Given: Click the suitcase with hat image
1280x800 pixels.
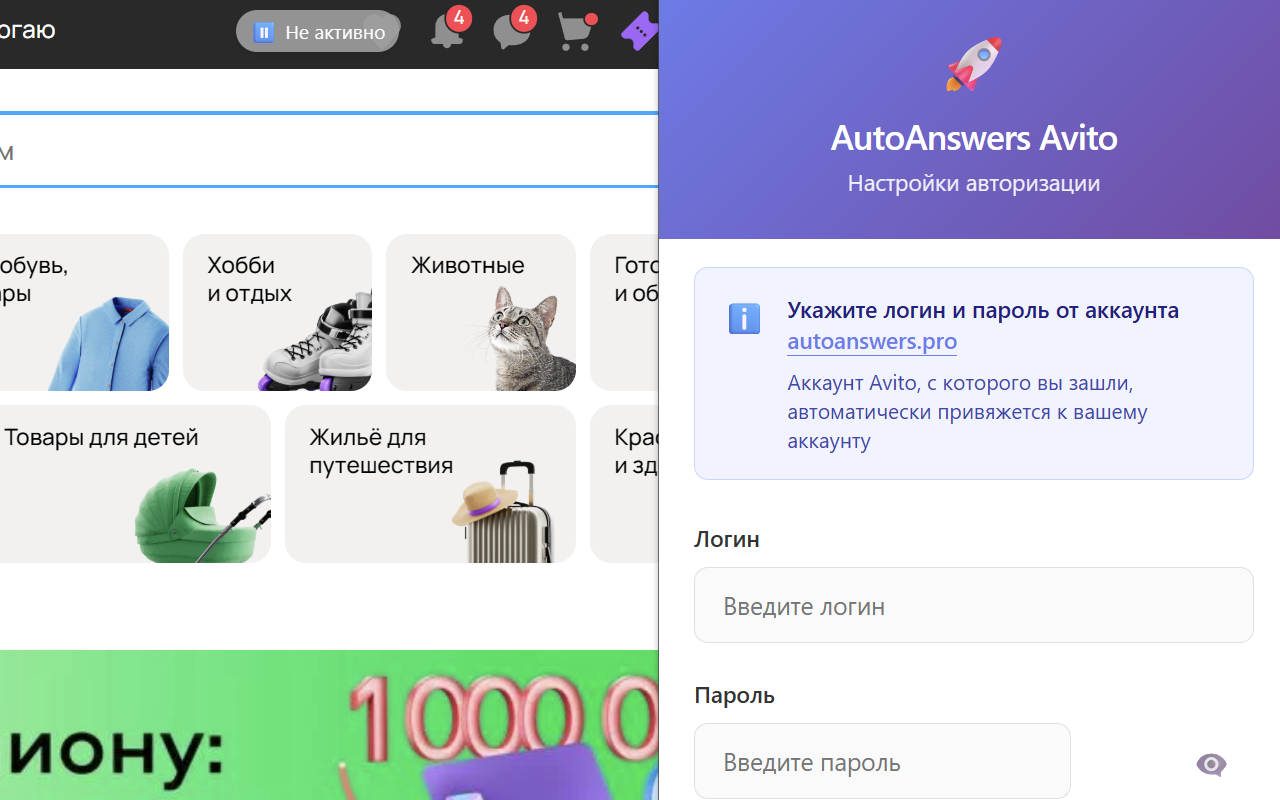Looking at the screenshot, I should pos(503,512).
